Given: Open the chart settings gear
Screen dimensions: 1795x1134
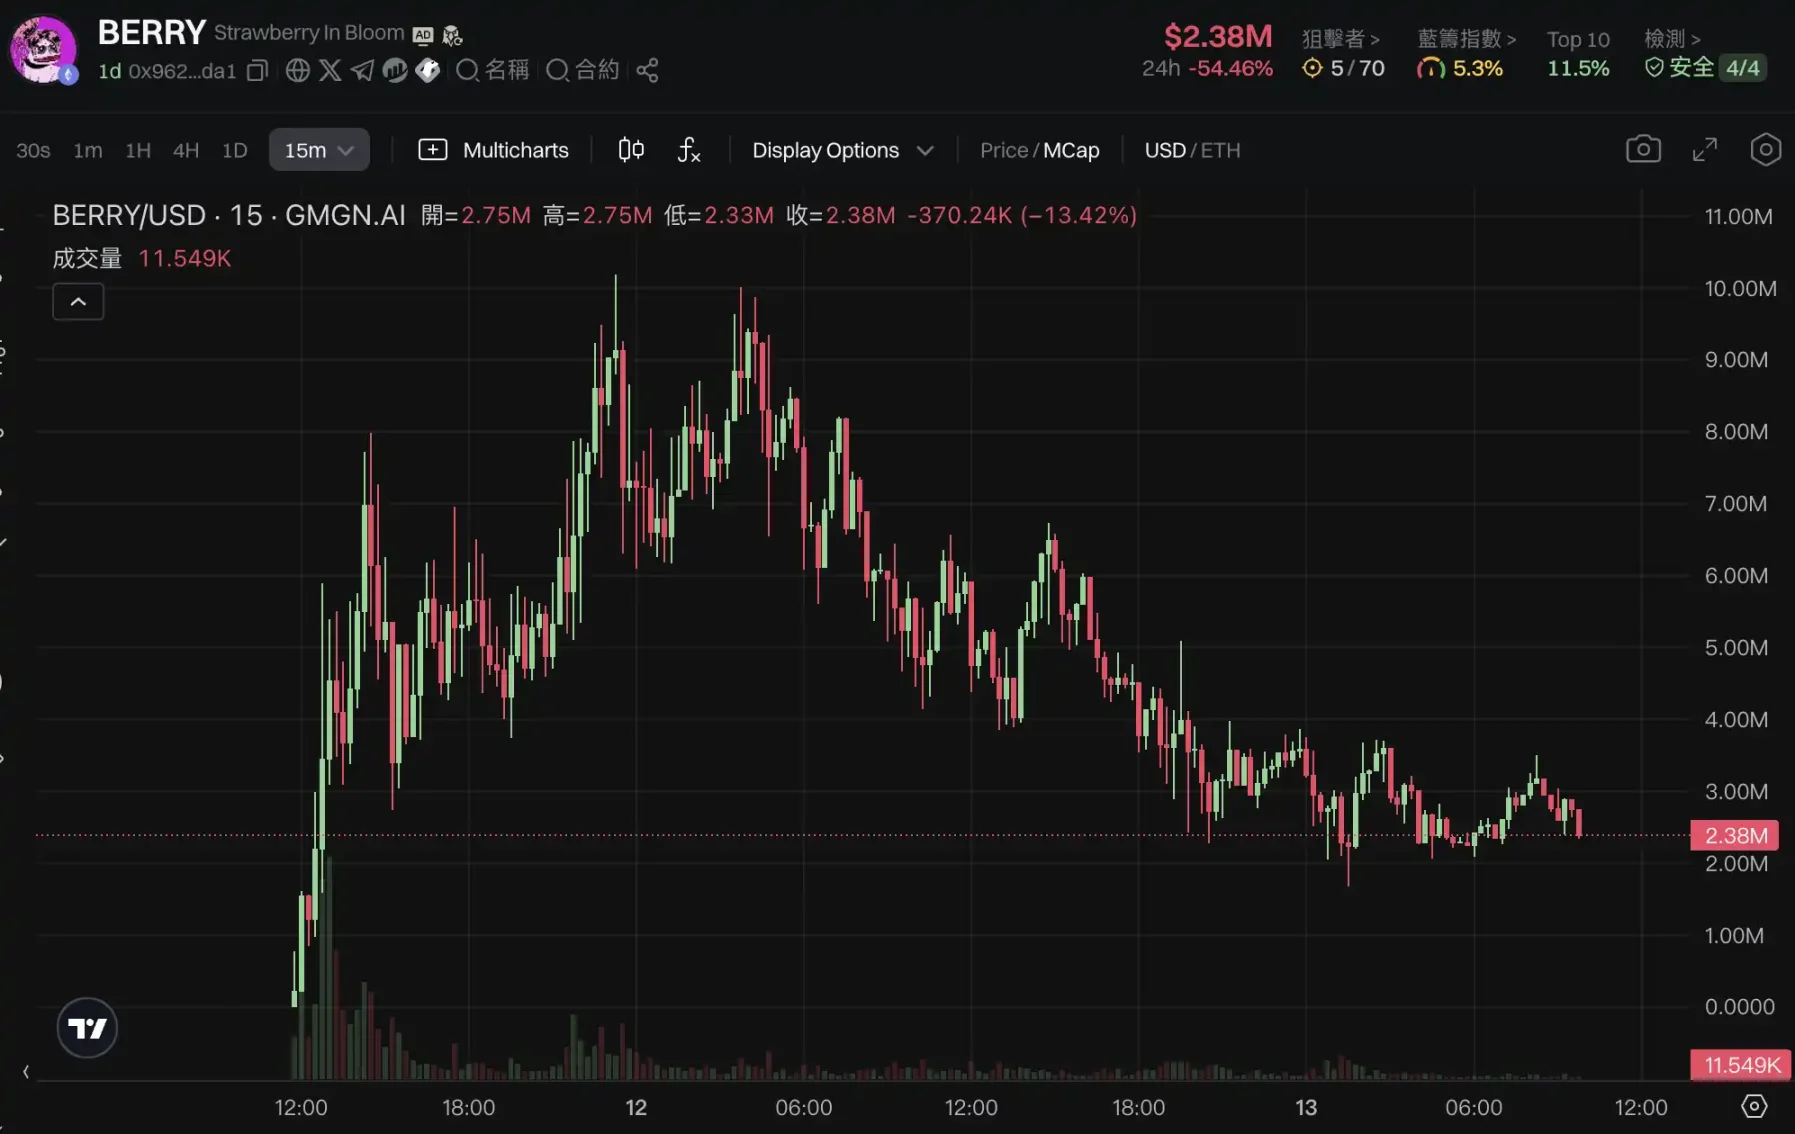Looking at the screenshot, I should coord(1766,149).
